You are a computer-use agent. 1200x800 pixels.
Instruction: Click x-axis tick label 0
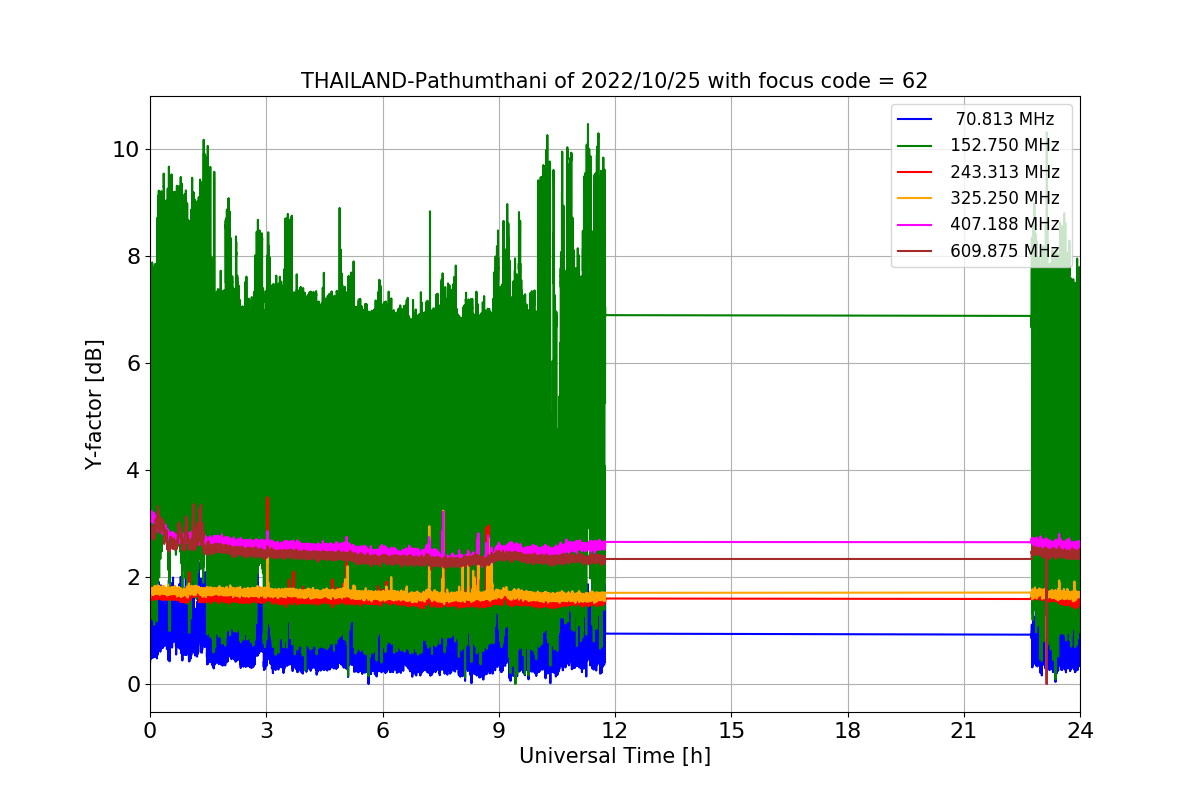point(150,731)
